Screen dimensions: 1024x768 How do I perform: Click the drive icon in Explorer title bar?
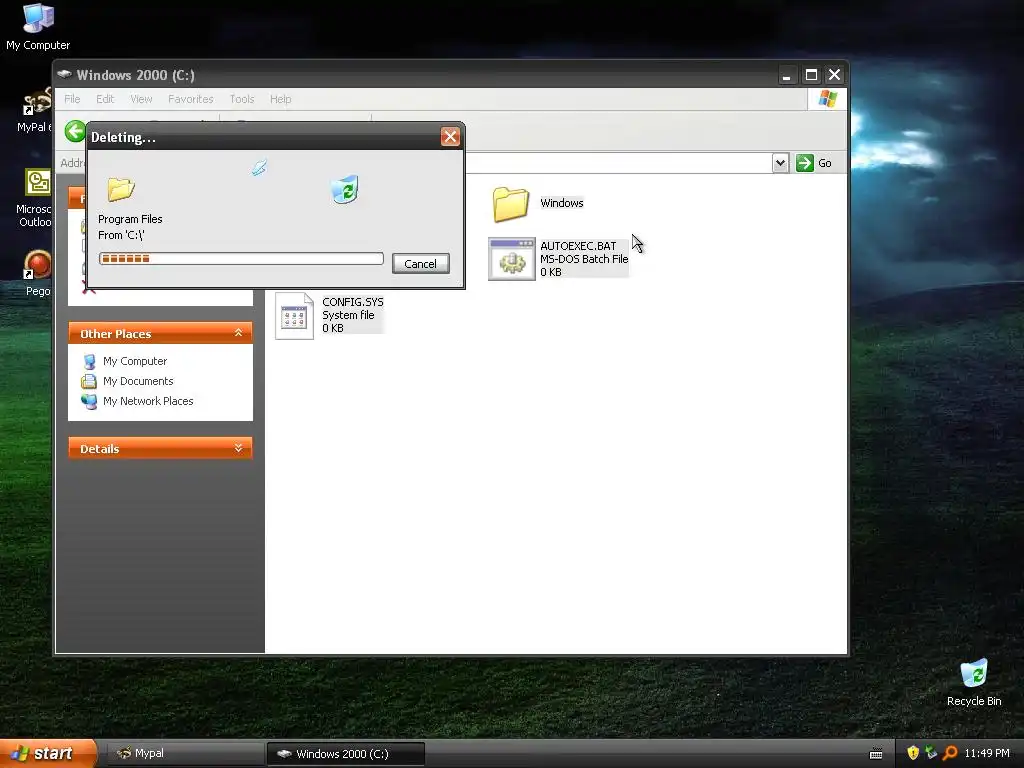tap(64, 74)
